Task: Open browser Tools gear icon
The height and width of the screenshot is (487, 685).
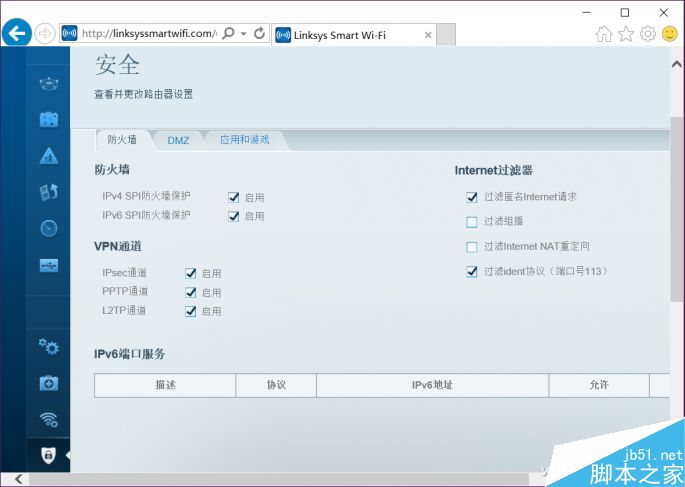Action: (647, 34)
